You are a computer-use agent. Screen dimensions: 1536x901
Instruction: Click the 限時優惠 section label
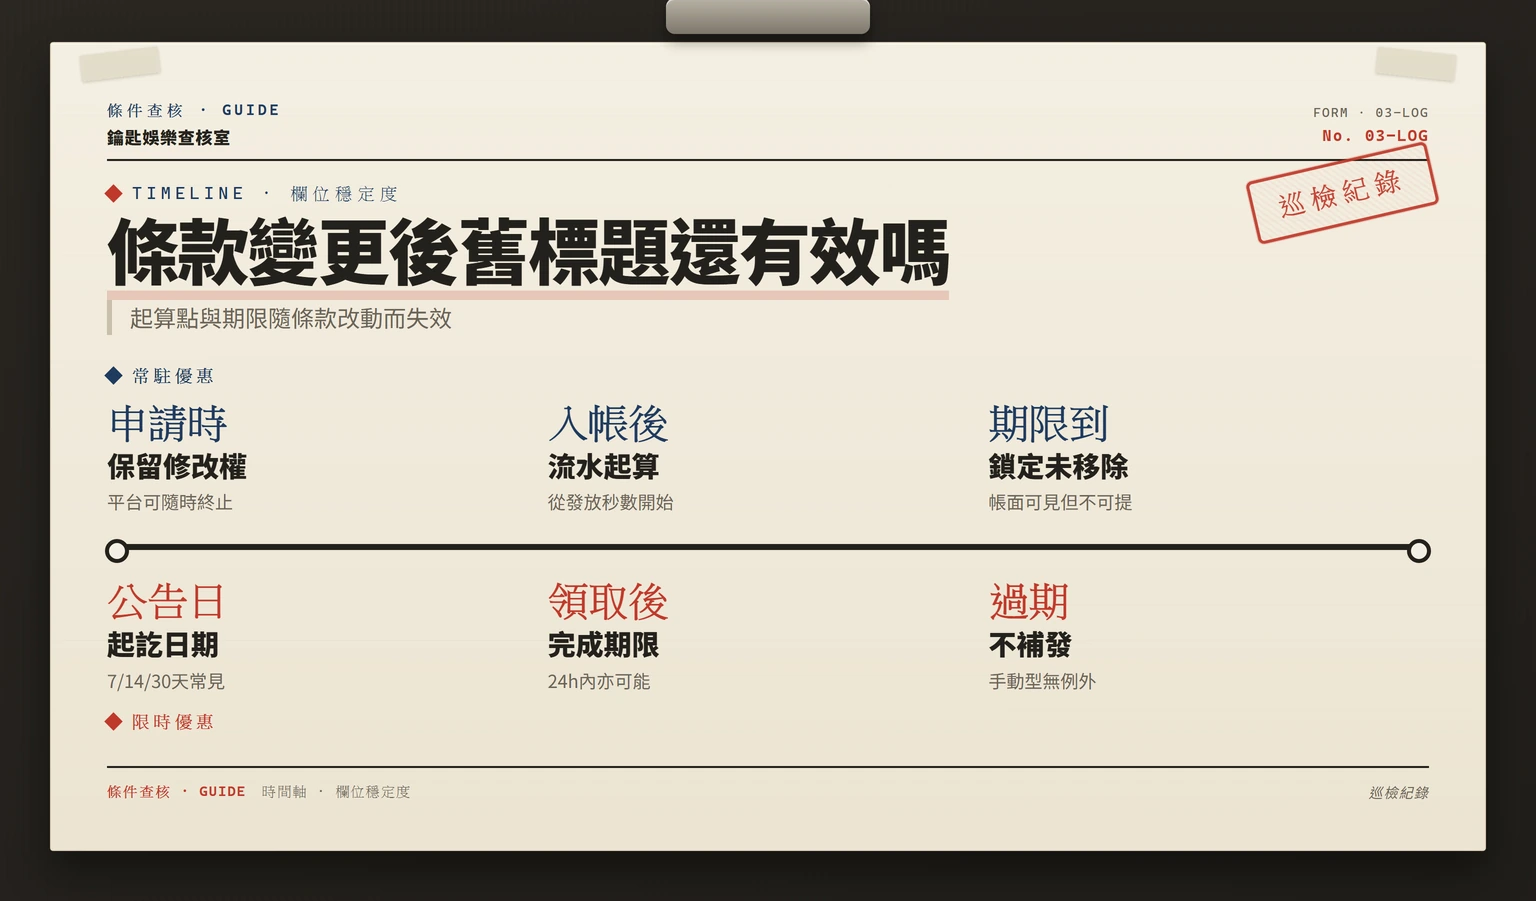173,722
